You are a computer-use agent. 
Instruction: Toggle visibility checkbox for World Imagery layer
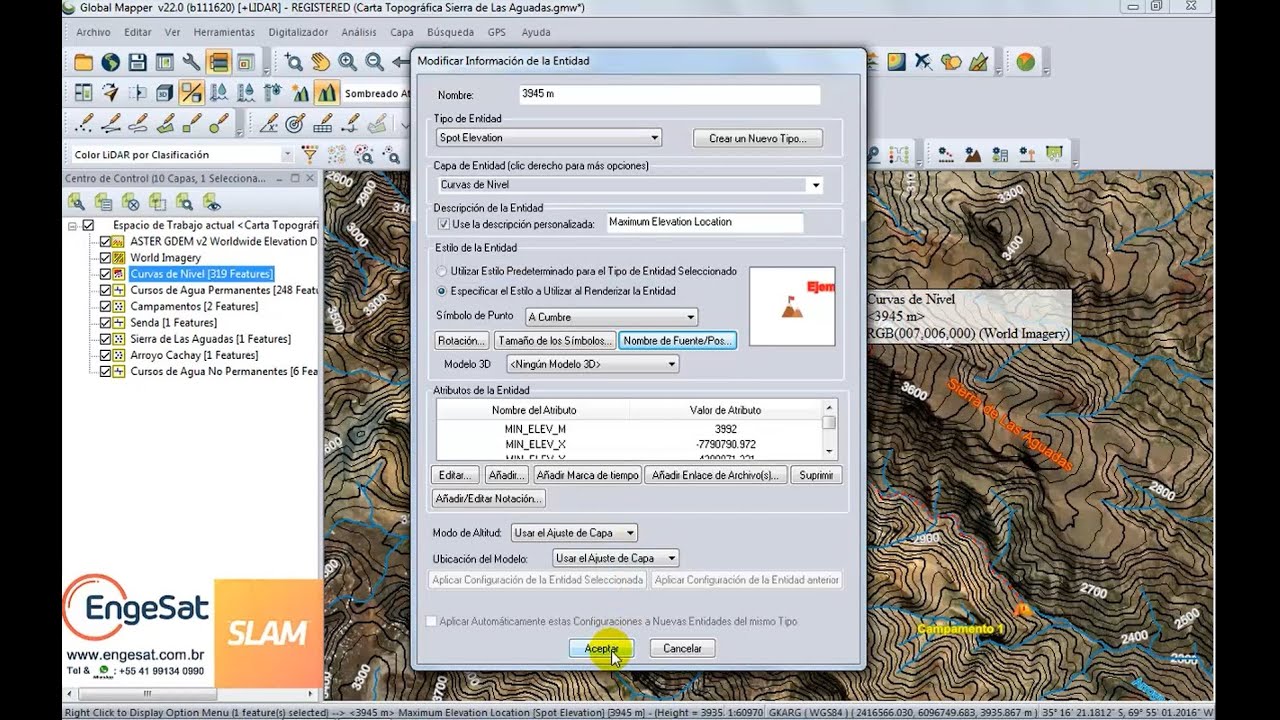(x=105, y=258)
